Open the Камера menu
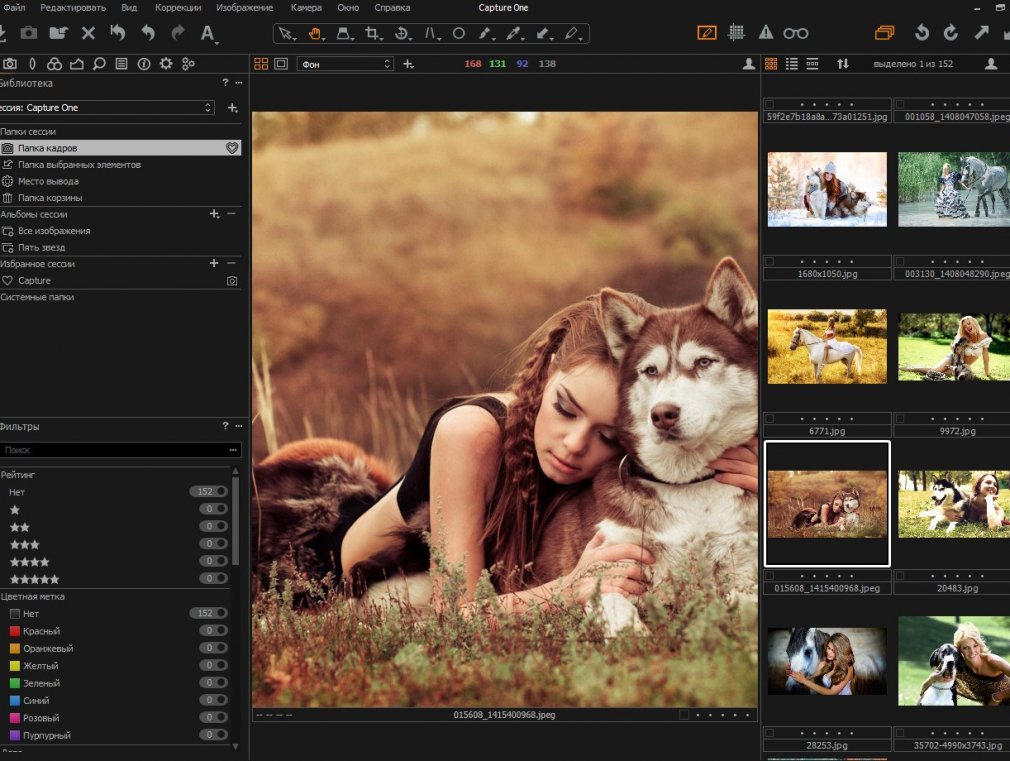 306,8
